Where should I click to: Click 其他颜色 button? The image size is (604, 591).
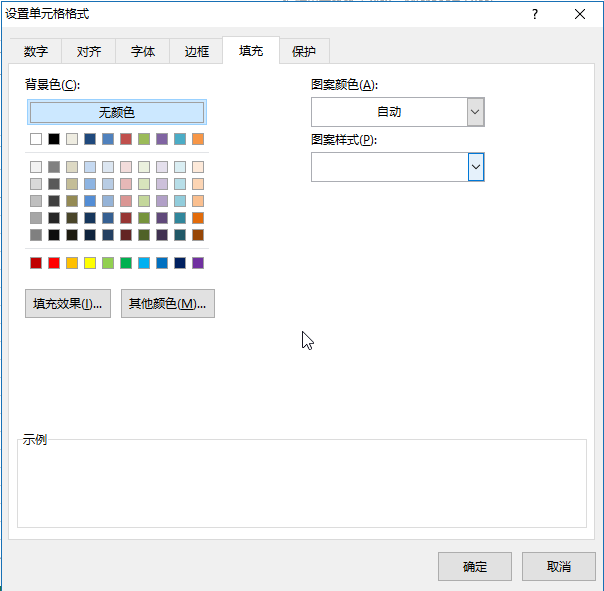pyautogui.click(x=167, y=304)
